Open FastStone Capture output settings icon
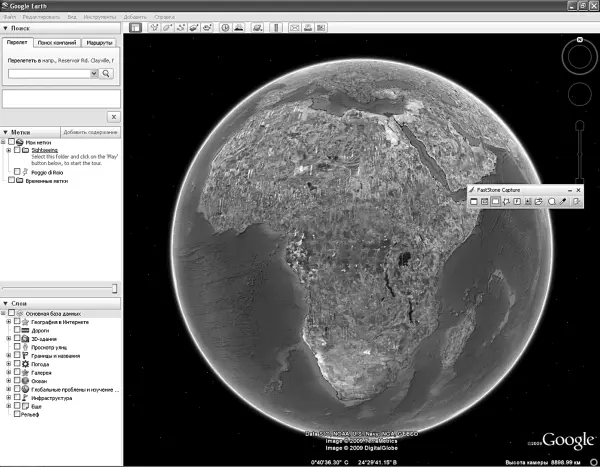The height and width of the screenshot is (467, 600). pos(576,201)
